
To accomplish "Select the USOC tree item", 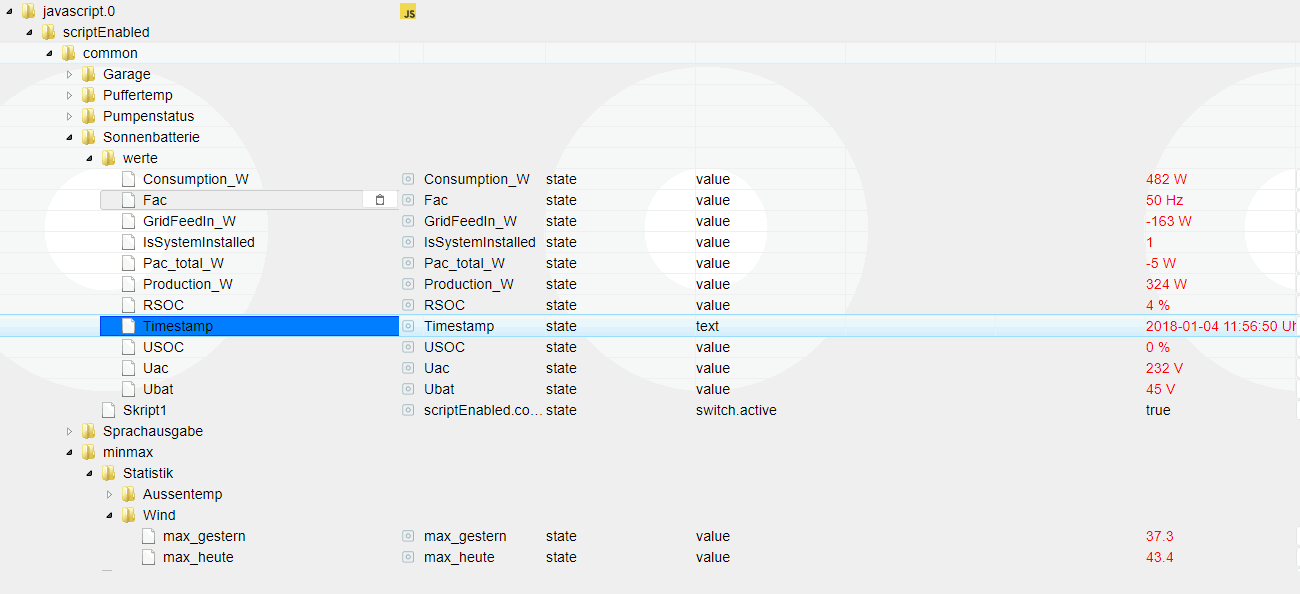I will pos(163,347).
